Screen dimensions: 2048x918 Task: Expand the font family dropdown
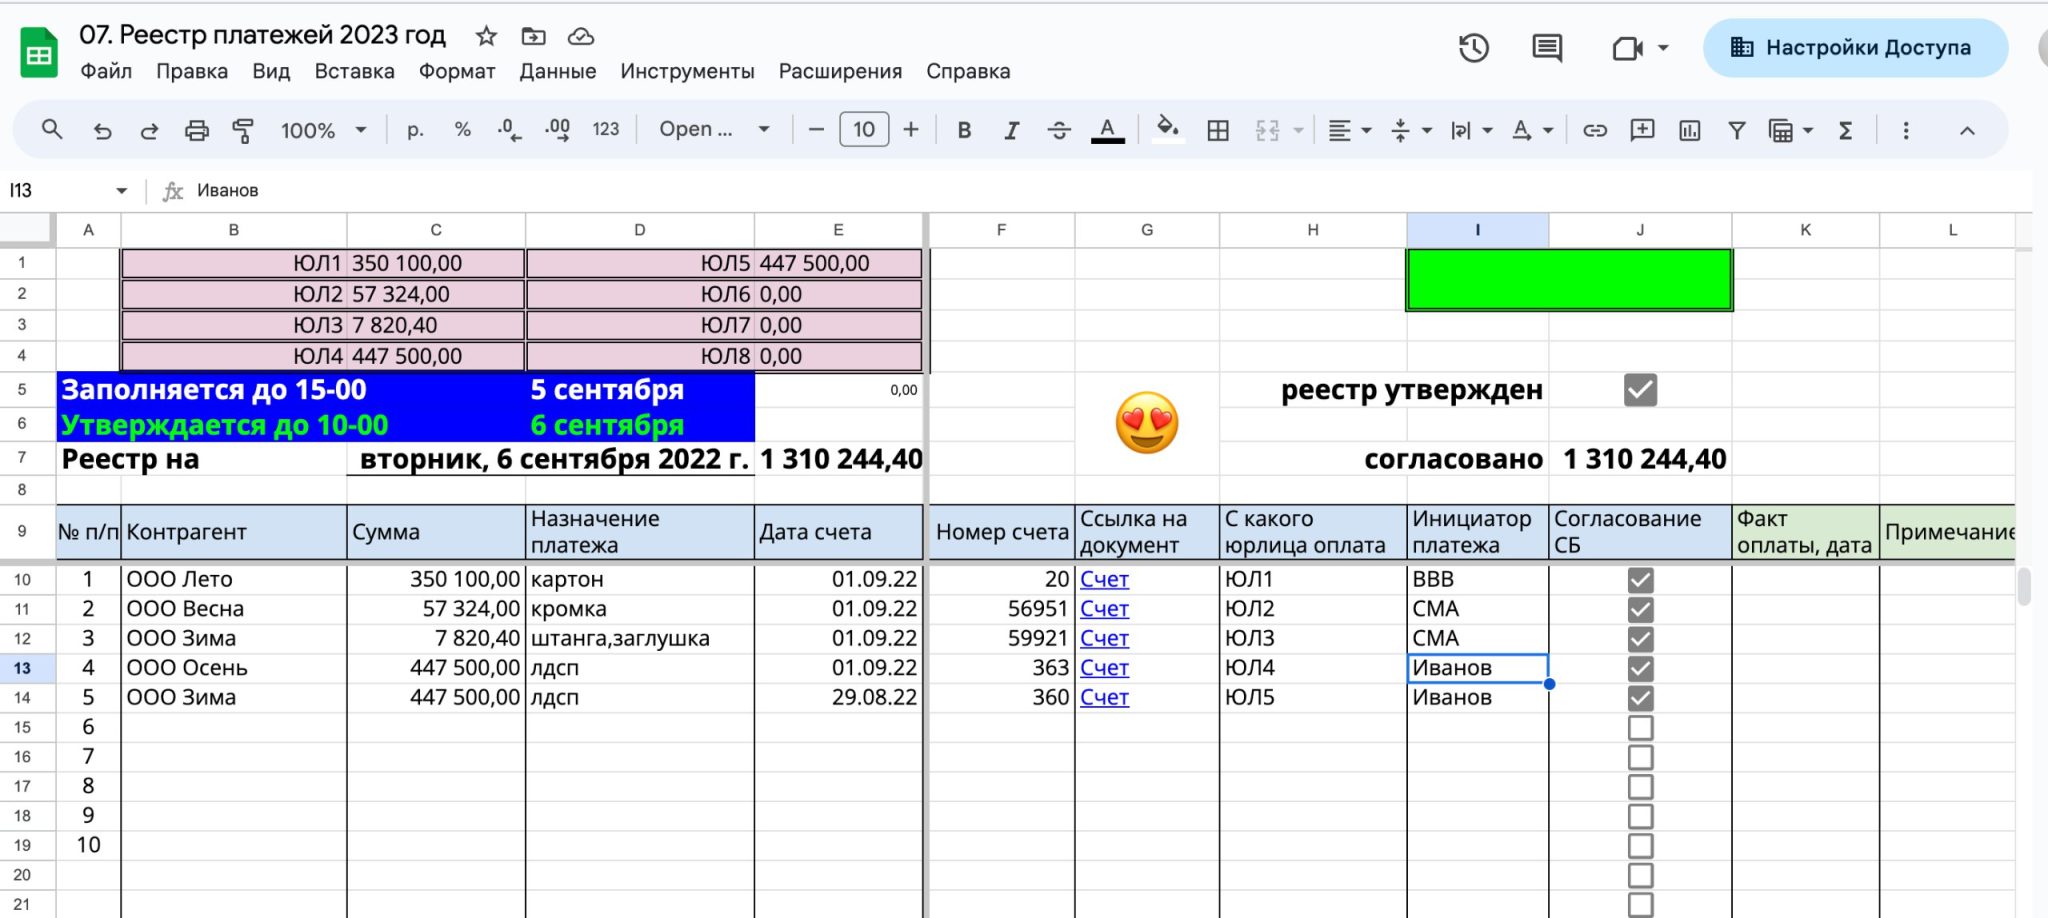714,130
